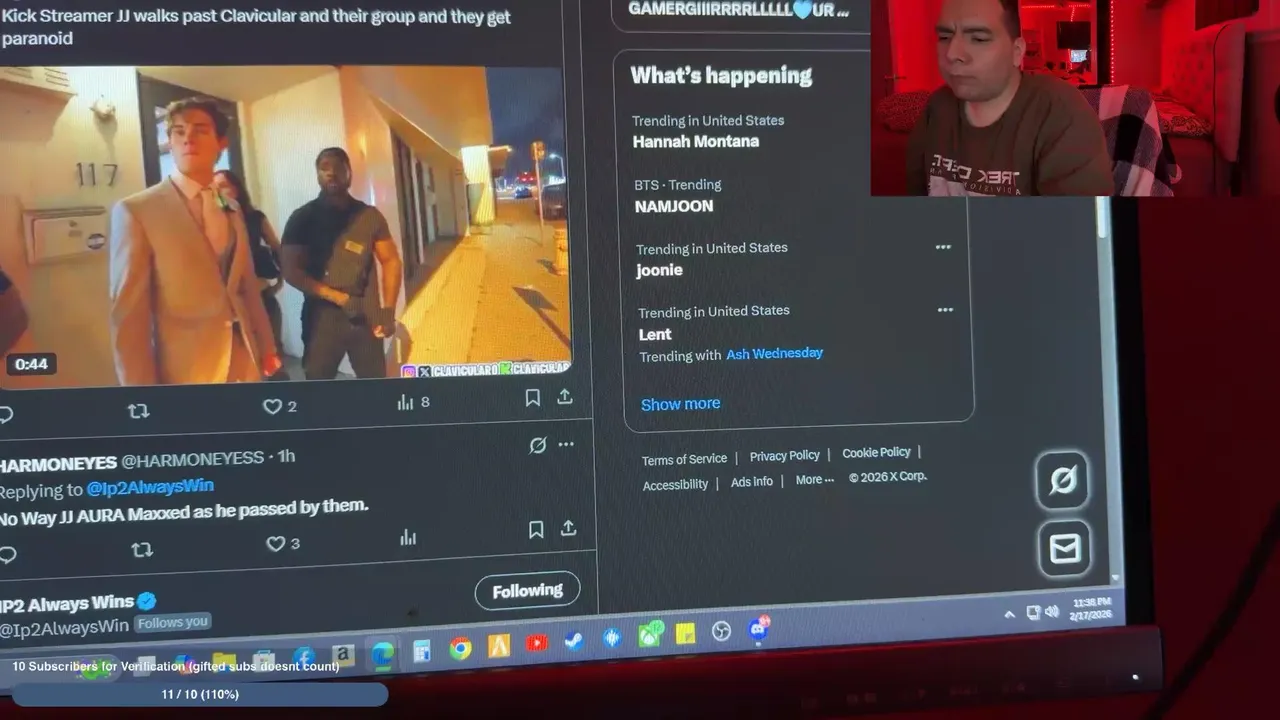The height and width of the screenshot is (720, 1280).
Task: Open the Accessibility footer link
Action: tap(675, 484)
